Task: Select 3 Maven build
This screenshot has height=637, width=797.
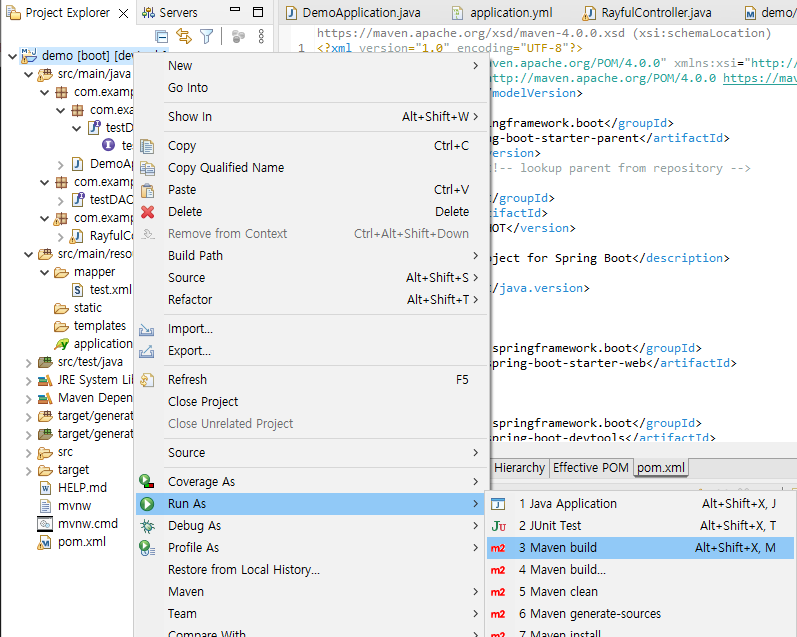Action: coord(640,548)
